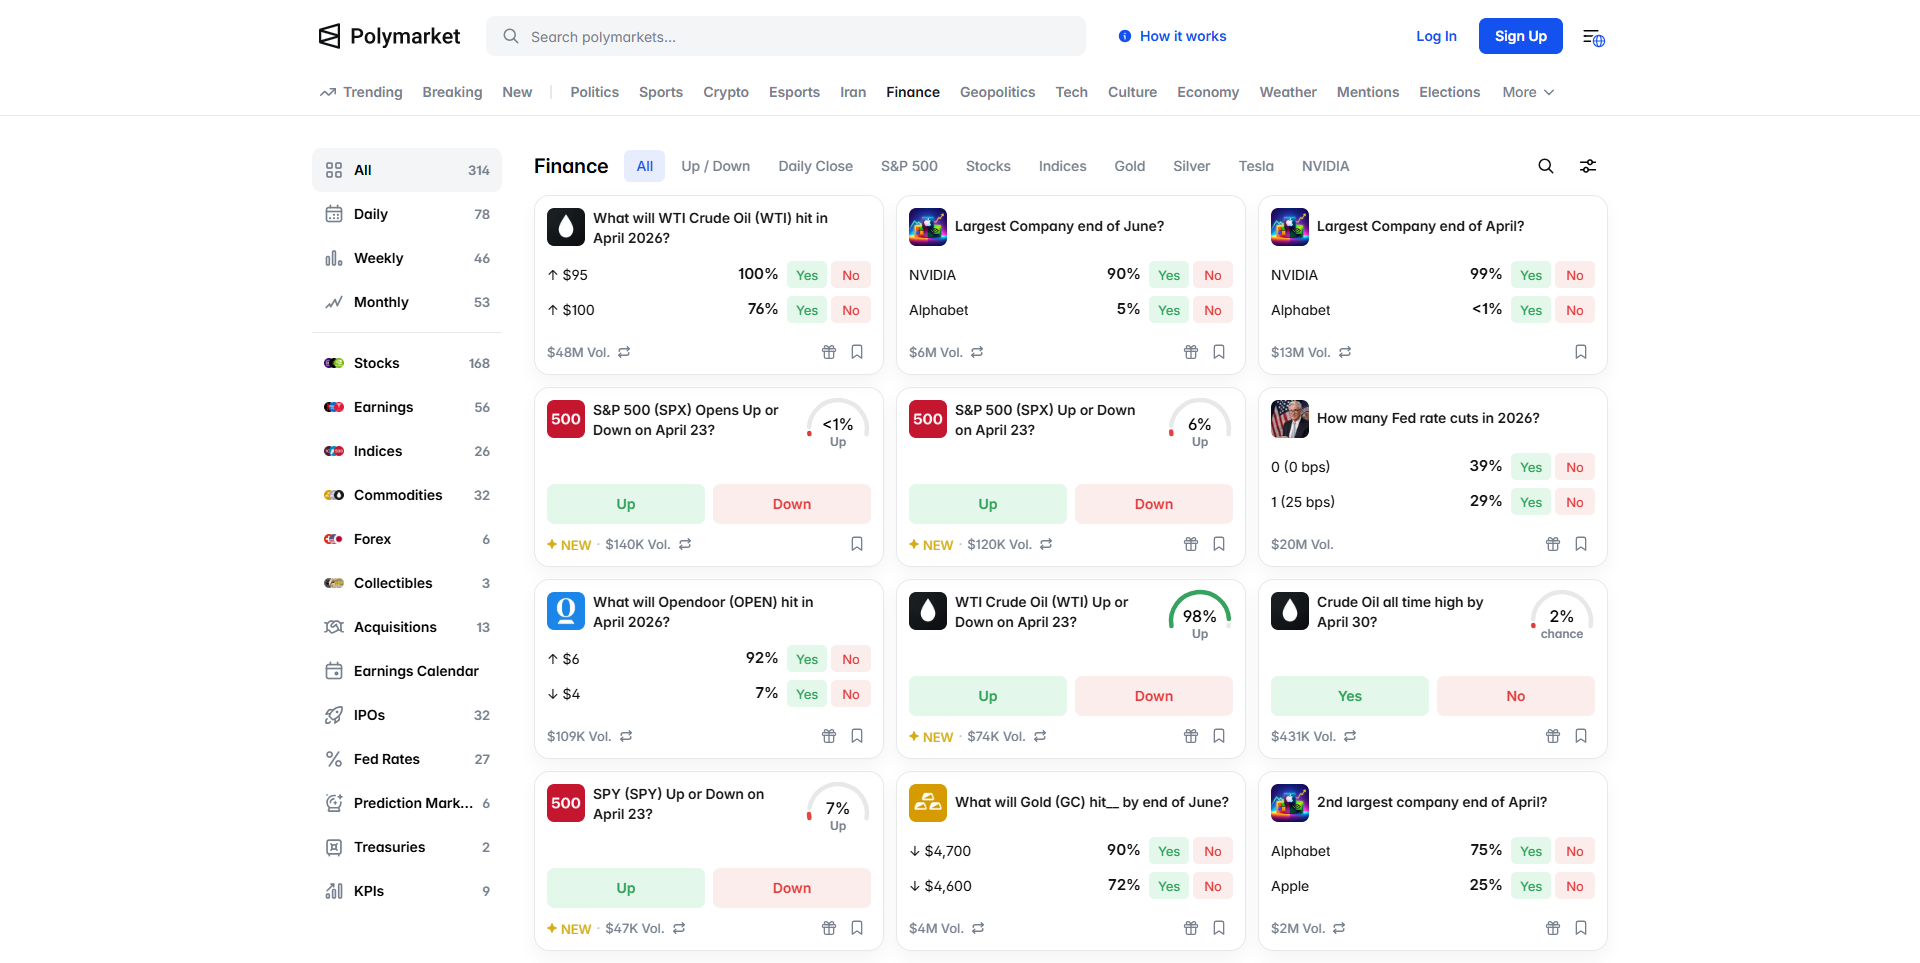
Task: Click the Search polymarkets input field
Action: pyautogui.click(x=785, y=37)
